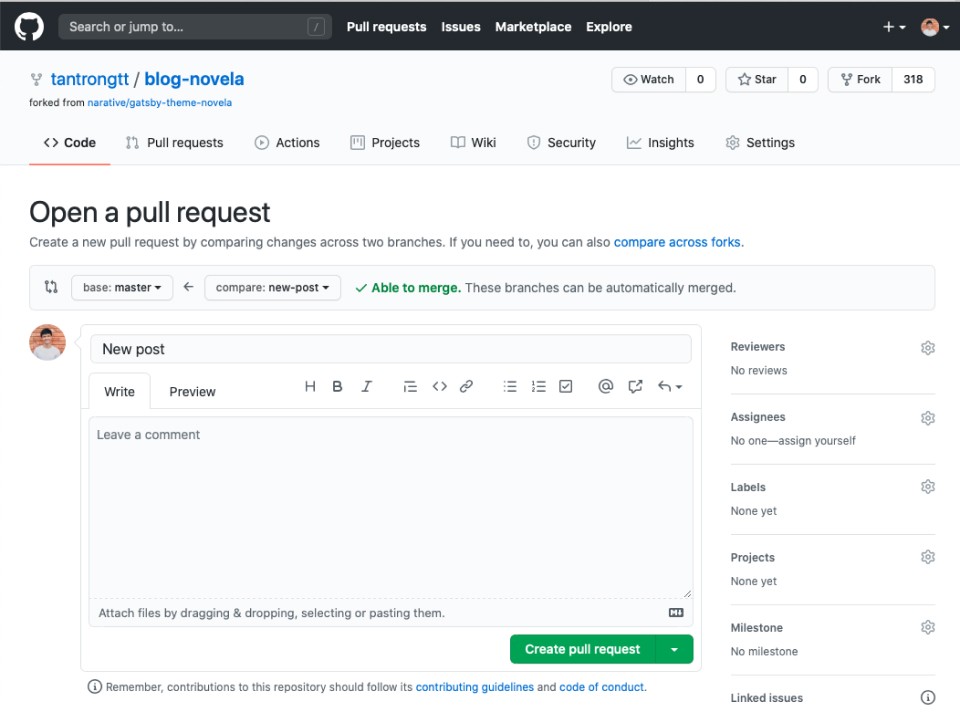Click the GitHub Octocat logo

(29, 27)
